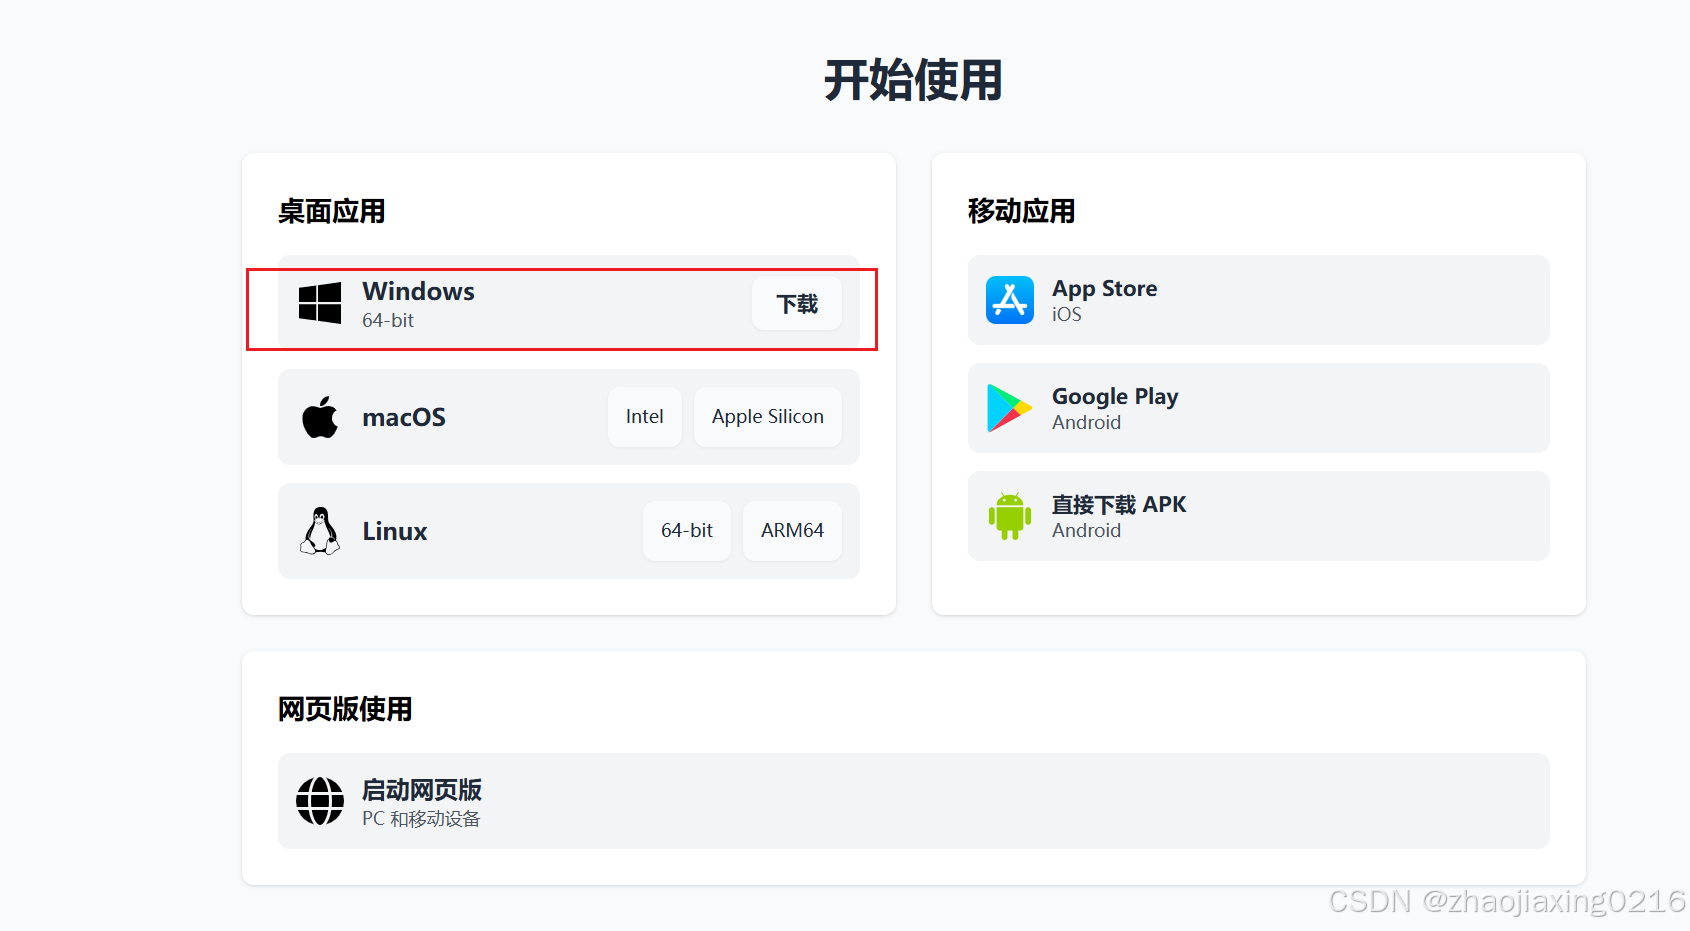Click the iOS subtitle under App Store

[1067, 314]
